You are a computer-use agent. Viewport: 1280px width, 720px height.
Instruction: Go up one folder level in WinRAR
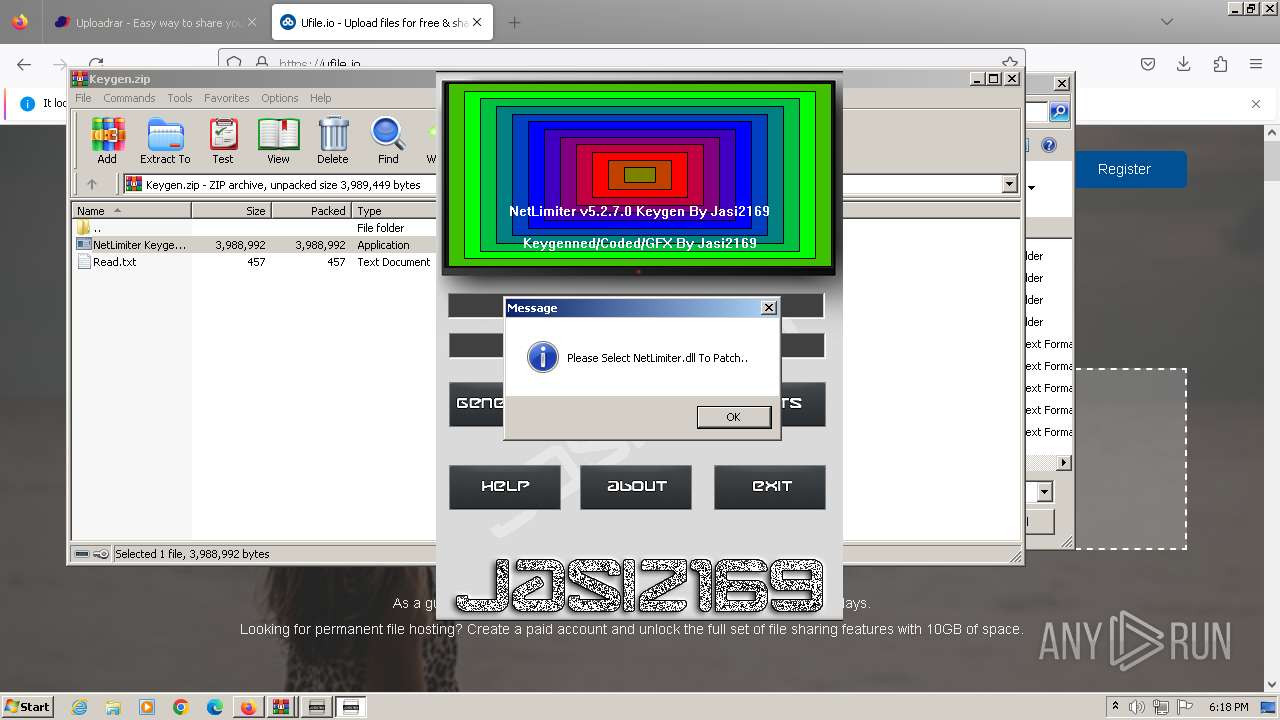92,184
